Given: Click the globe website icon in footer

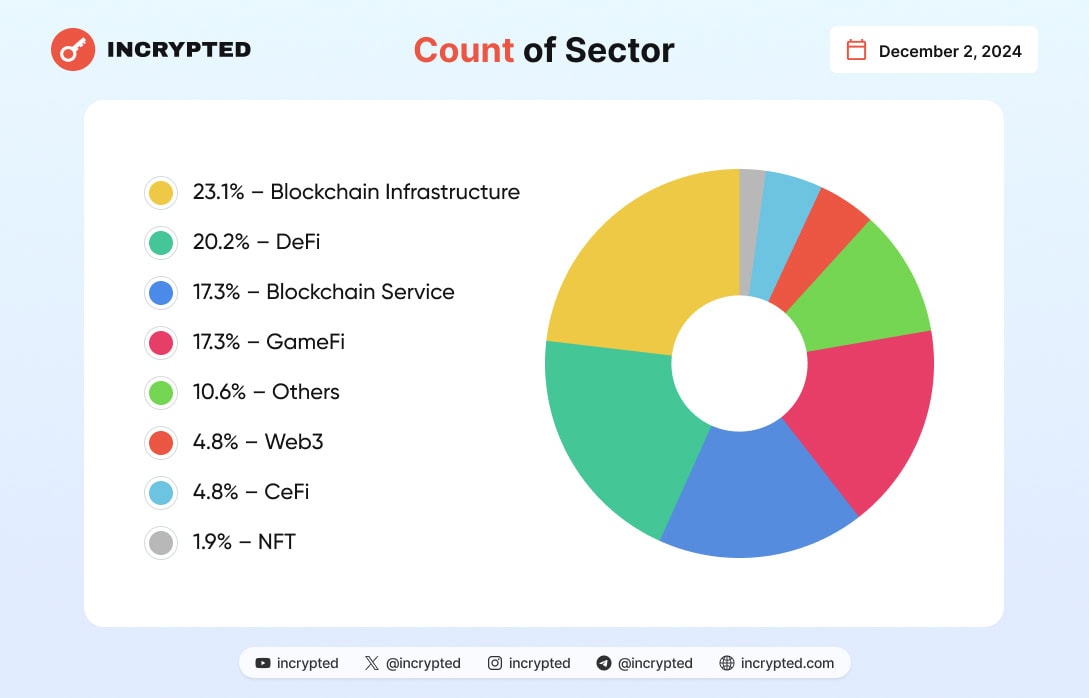Looking at the screenshot, I should tap(727, 663).
